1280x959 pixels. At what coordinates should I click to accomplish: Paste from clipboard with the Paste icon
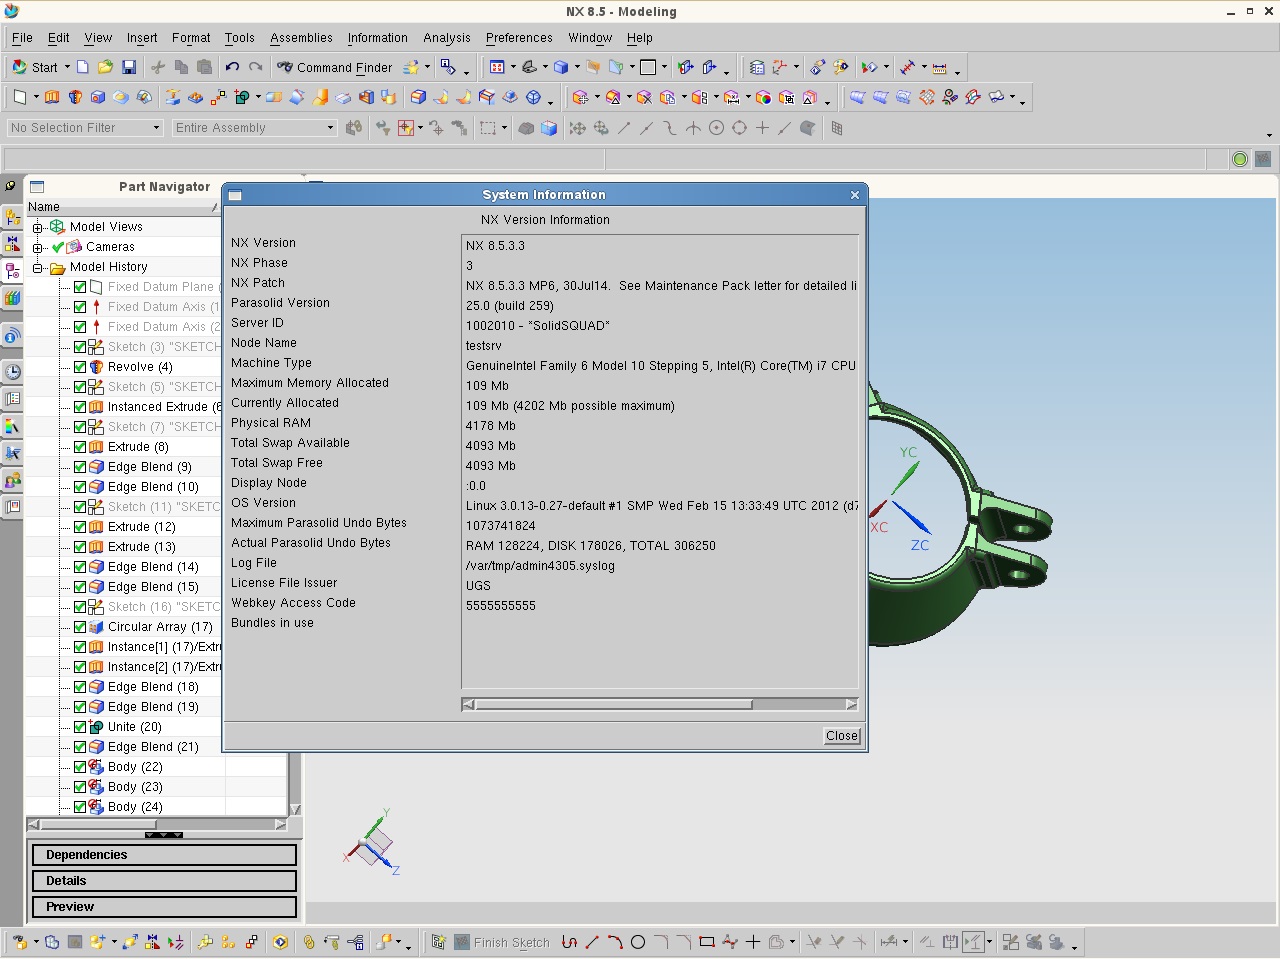[204, 68]
